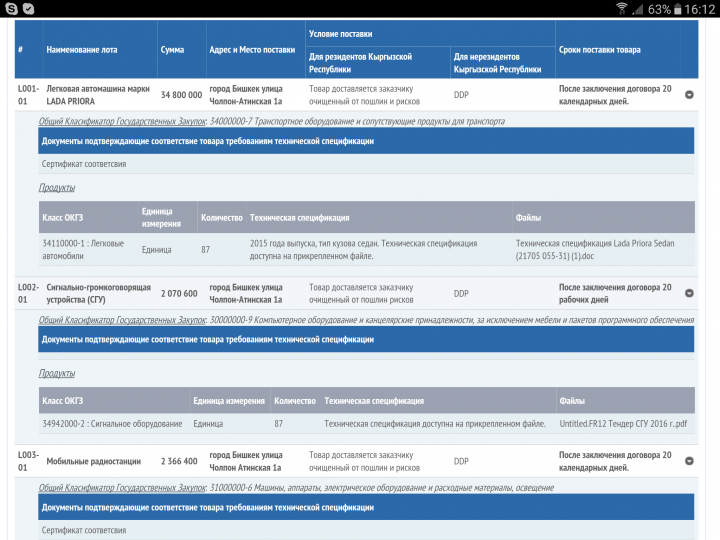Select lot number L001-01

(28, 95)
